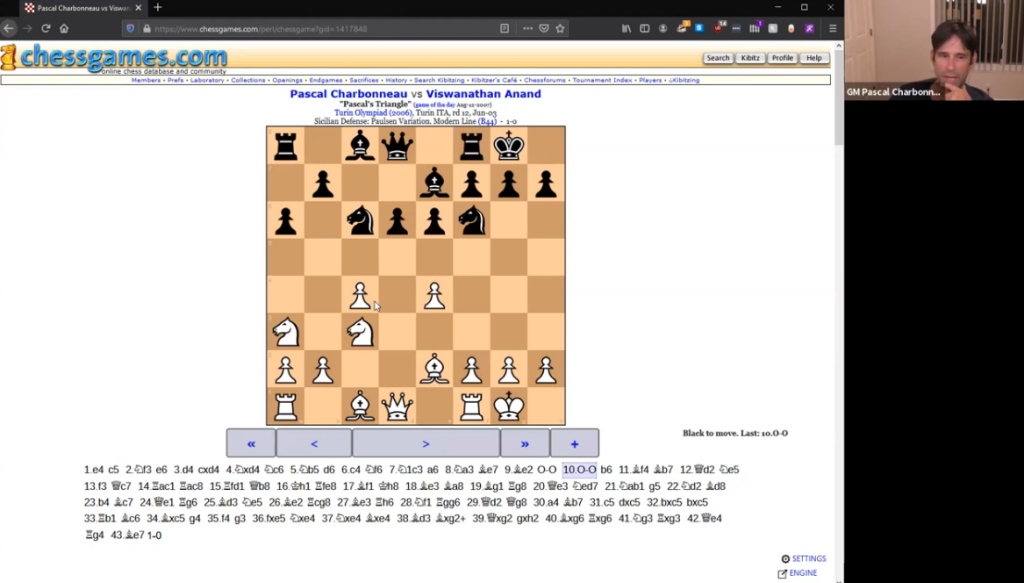The image size is (1024, 583).
Task: Open Viswanathan Anand player link
Action: pyautogui.click(x=483, y=94)
